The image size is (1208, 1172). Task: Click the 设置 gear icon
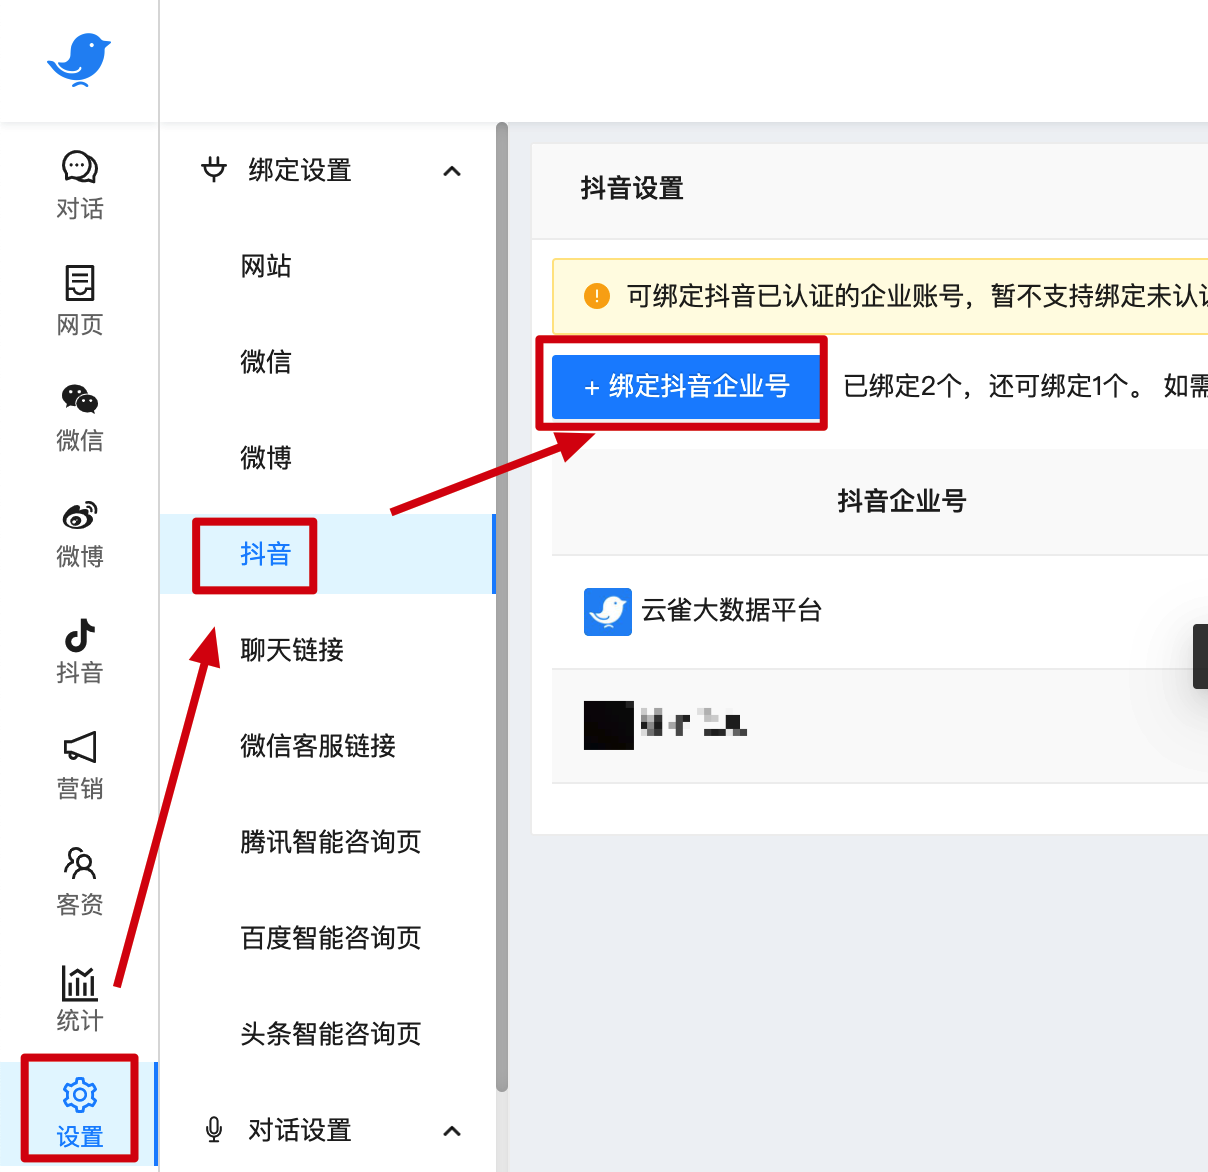click(x=80, y=1095)
